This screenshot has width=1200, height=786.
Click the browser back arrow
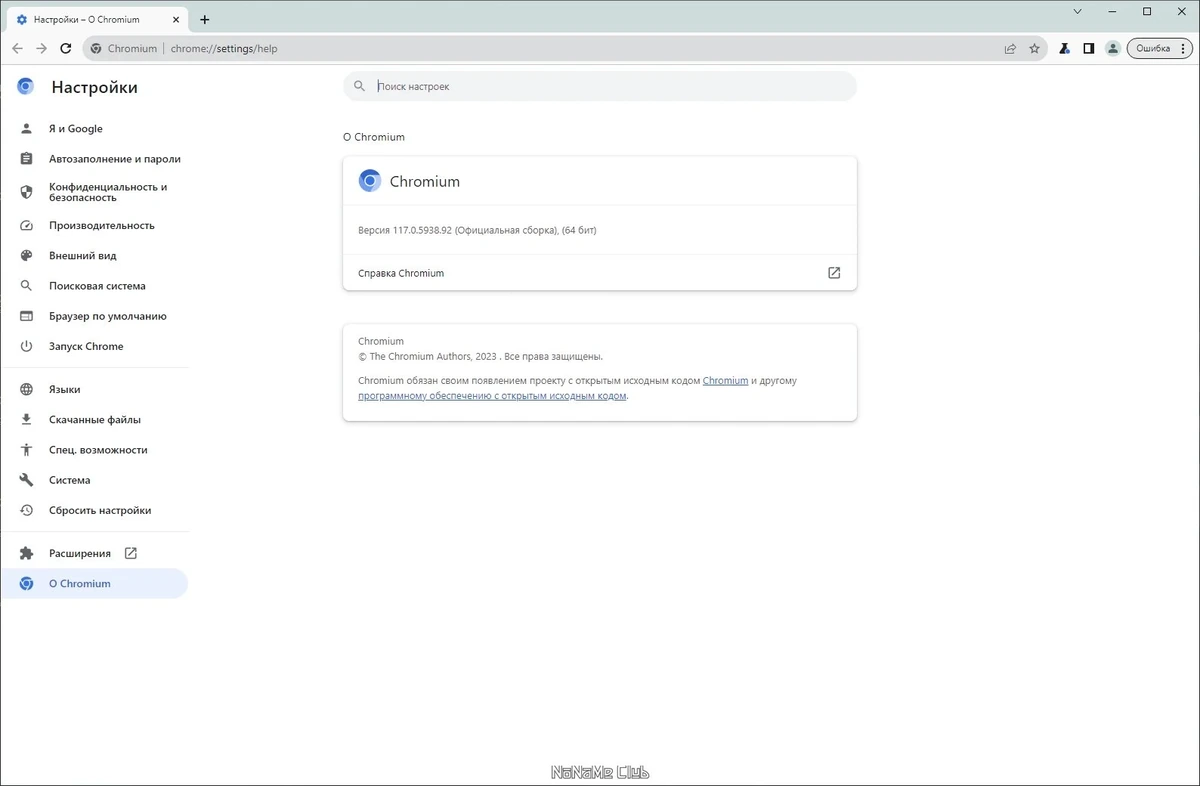tap(18, 48)
